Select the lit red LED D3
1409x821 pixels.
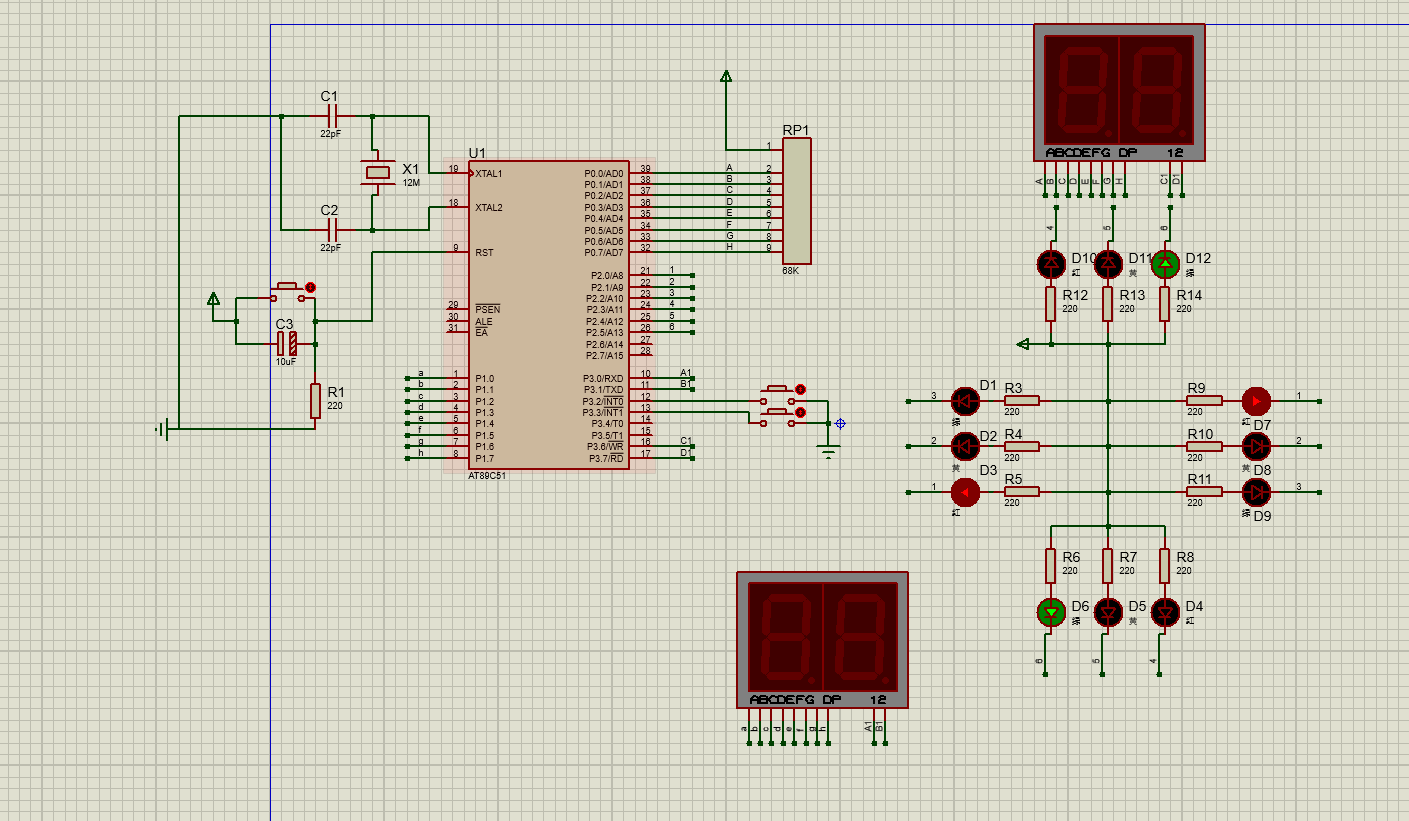(x=965, y=492)
